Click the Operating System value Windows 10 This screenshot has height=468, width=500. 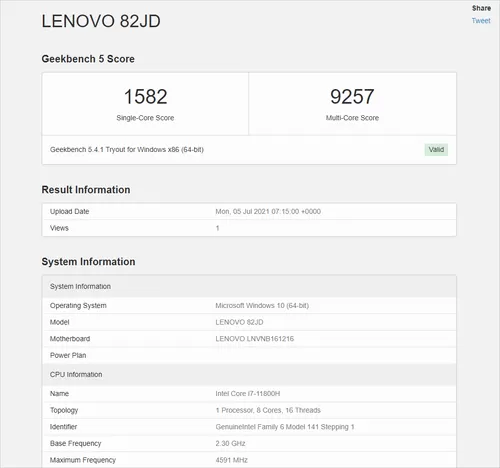point(262,306)
